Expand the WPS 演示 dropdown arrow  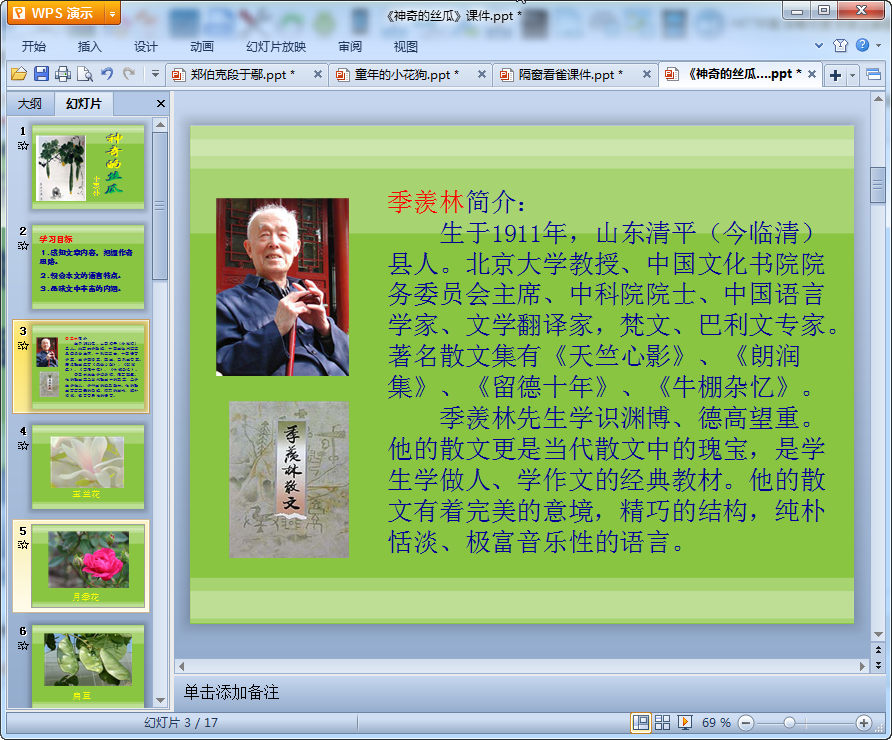113,14
